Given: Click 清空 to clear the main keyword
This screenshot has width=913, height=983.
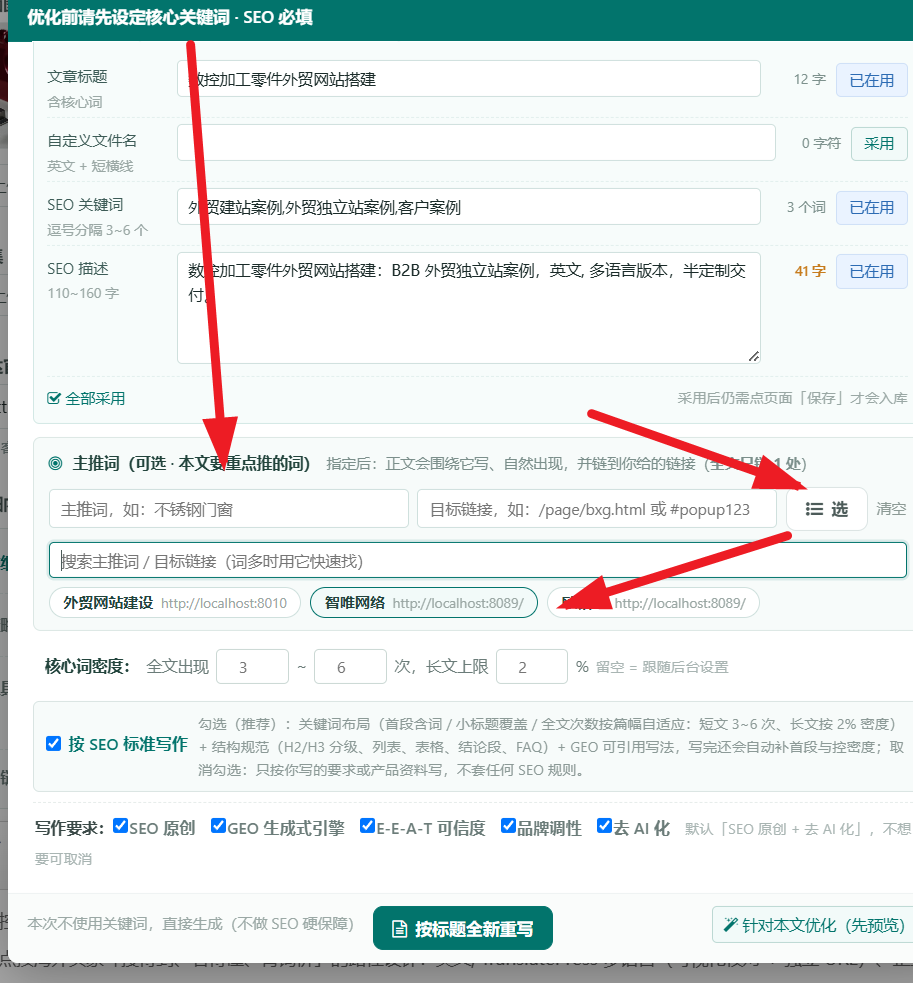Looking at the screenshot, I should click(891, 509).
